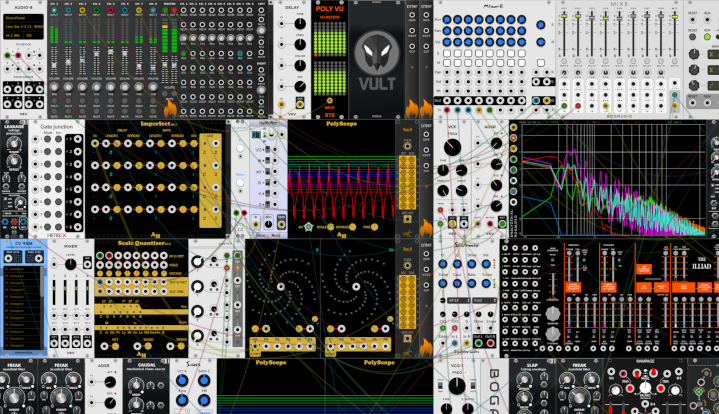Click MIX8 channel 1 pan knob
Image resolution: width=719 pixels, height=414 pixels.
pos(564,72)
